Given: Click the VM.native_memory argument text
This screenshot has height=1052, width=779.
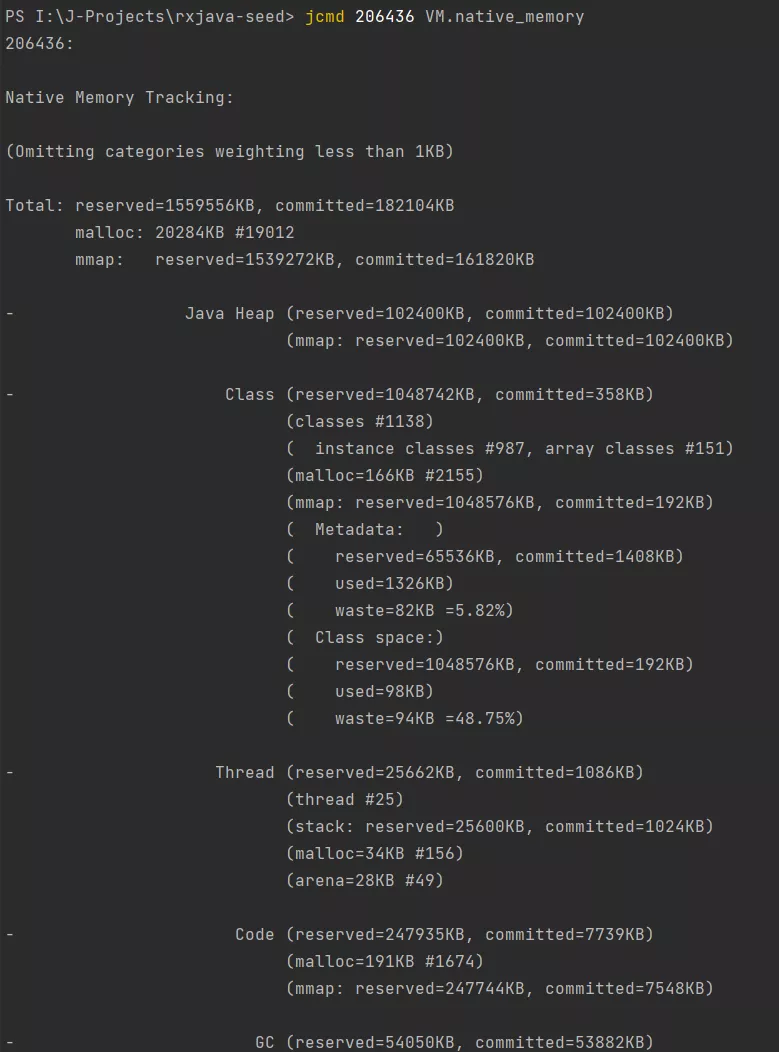Looking at the screenshot, I should 505,17.
